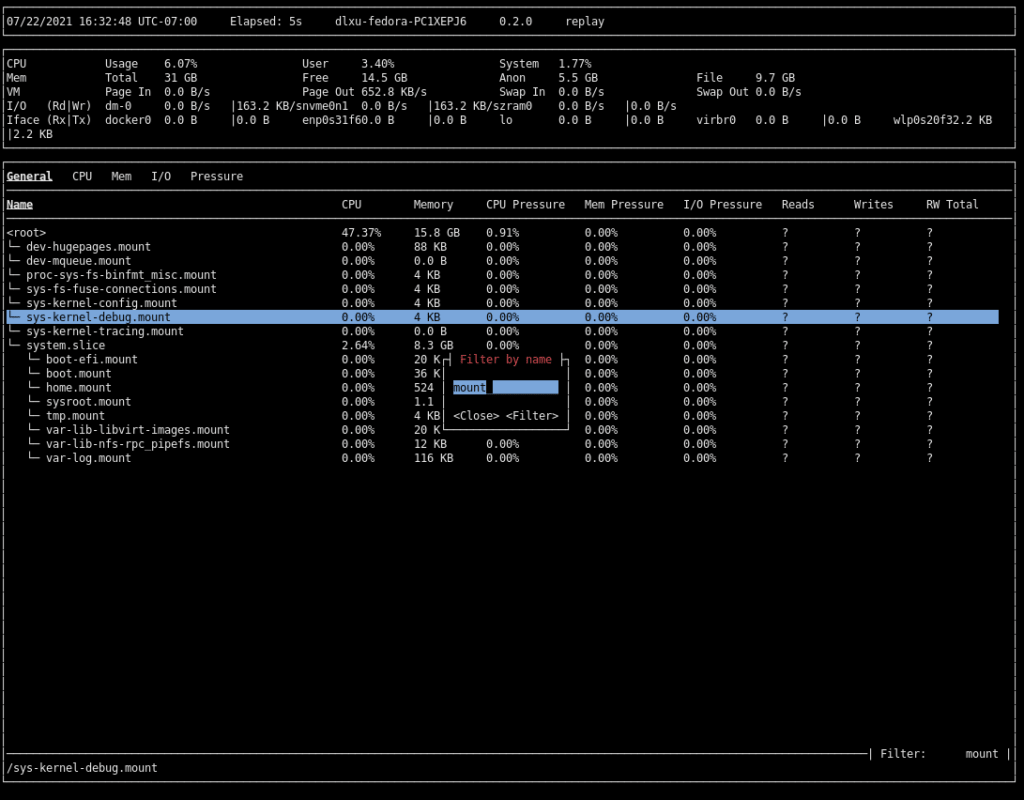
Task: Sort by the Name column header
Action: [x=20, y=204]
